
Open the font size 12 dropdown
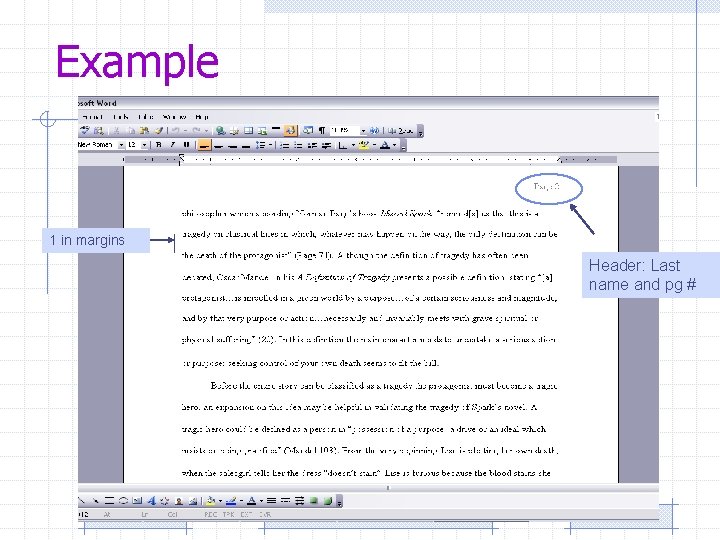coord(144,145)
